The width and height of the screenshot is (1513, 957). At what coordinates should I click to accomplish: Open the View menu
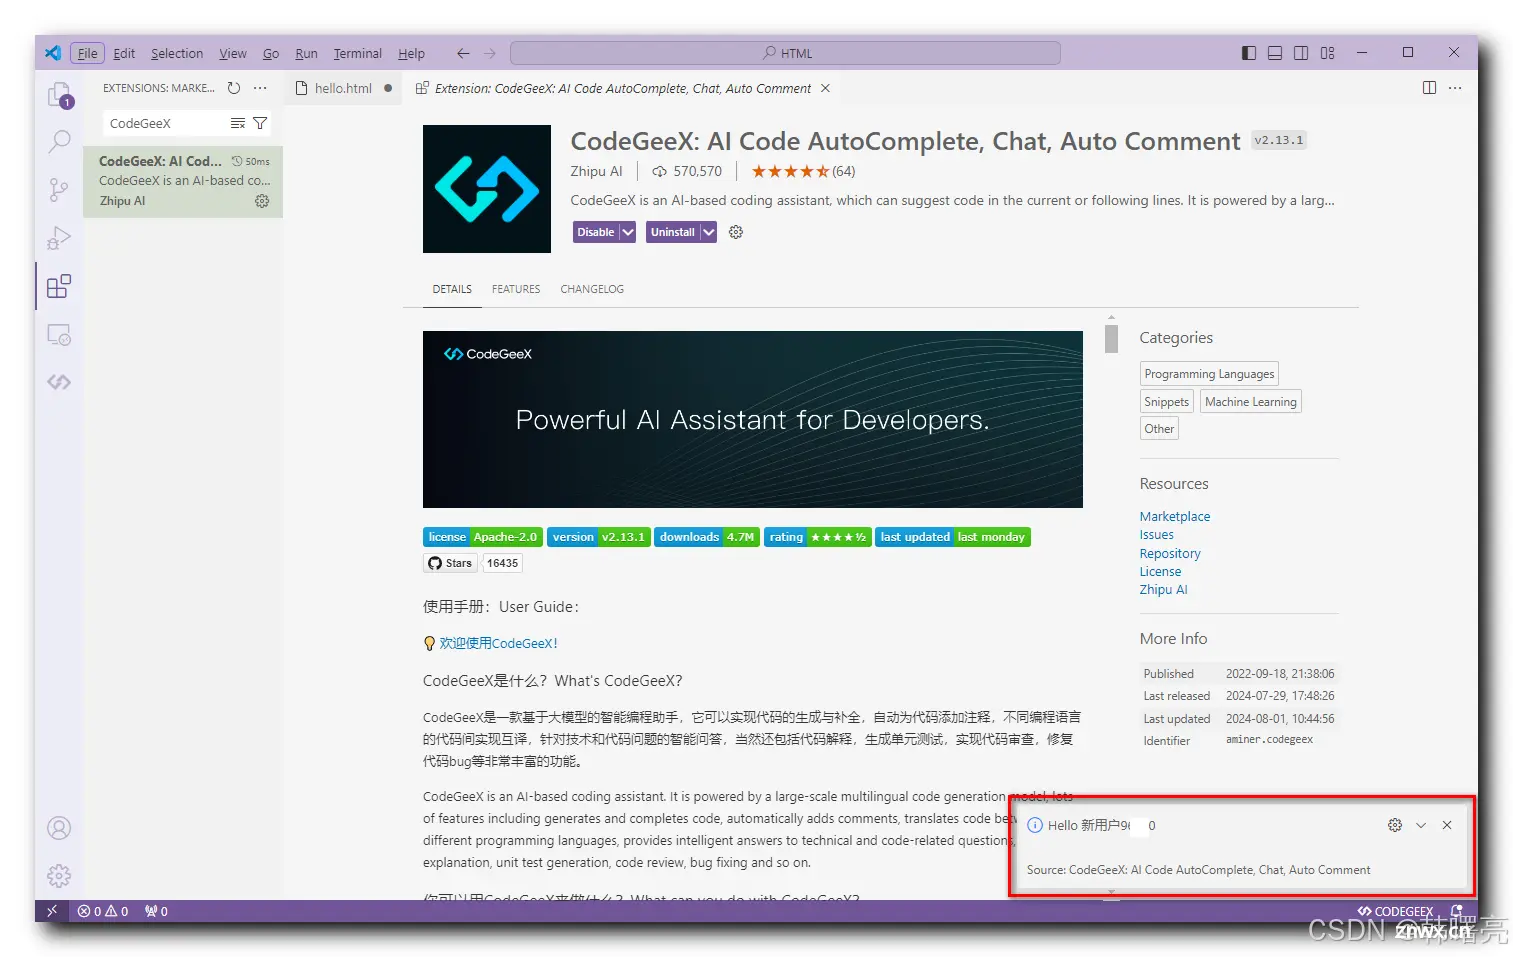233,53
